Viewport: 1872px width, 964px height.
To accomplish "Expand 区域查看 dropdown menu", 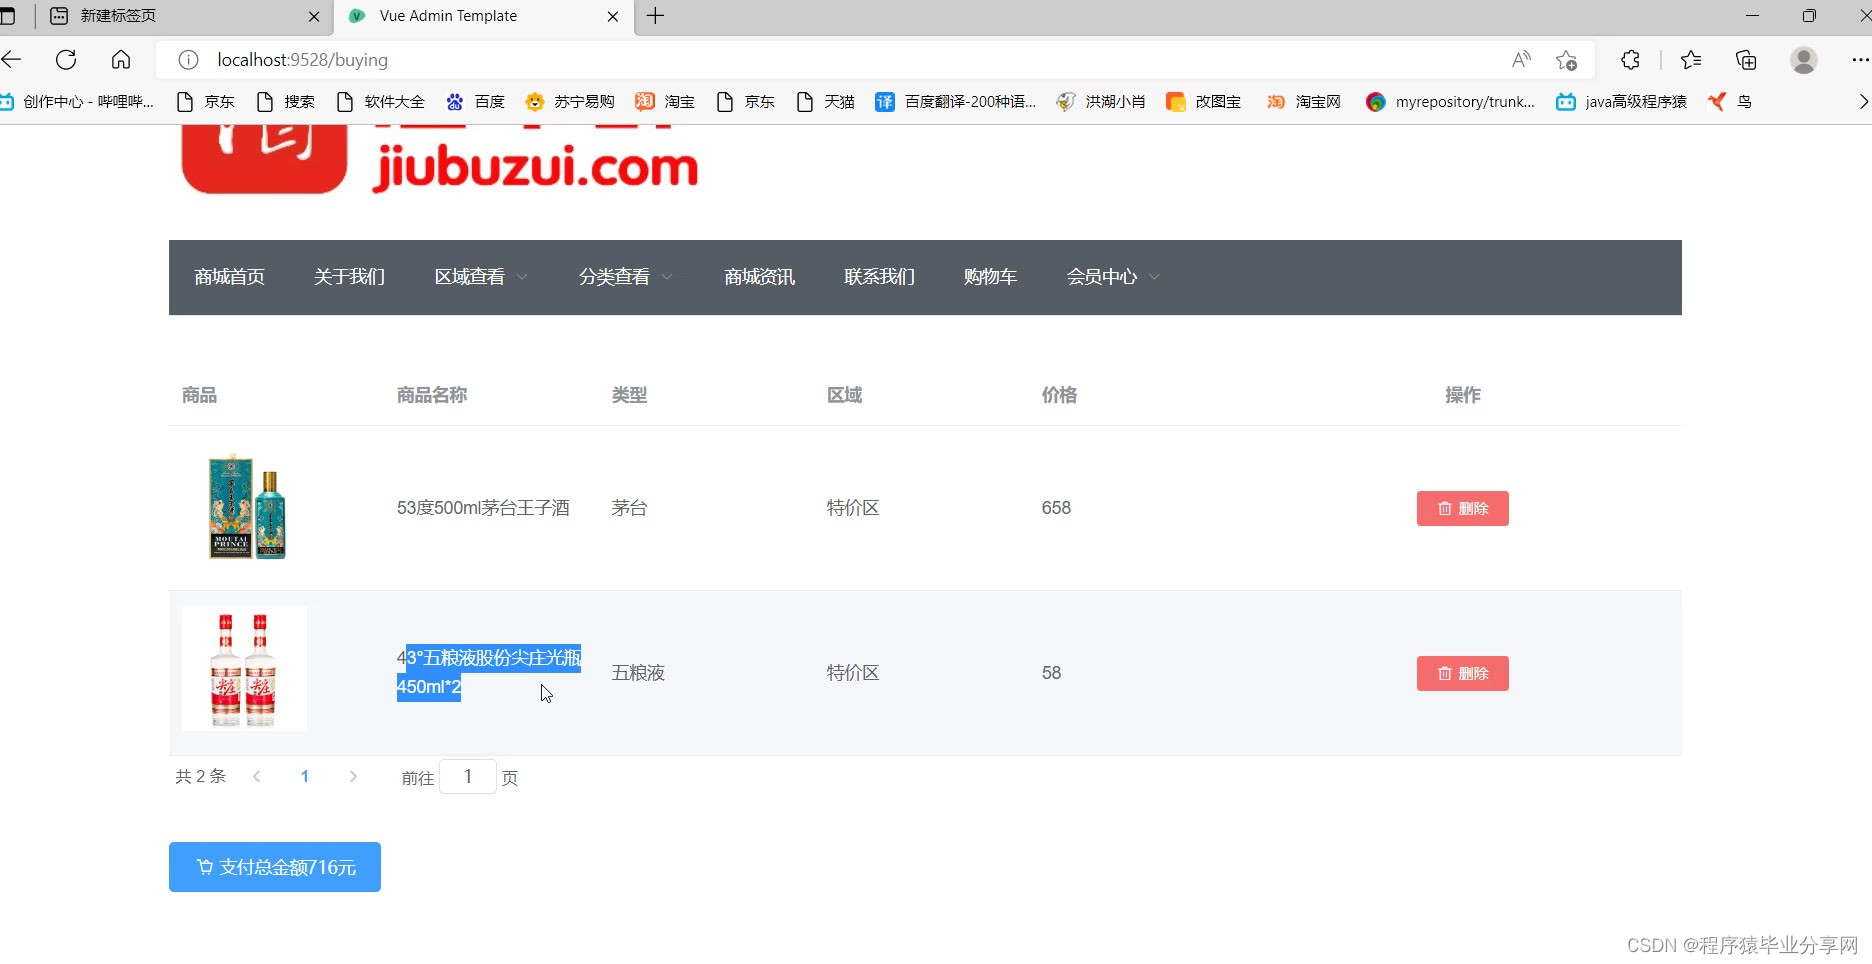I will [481, 277].
